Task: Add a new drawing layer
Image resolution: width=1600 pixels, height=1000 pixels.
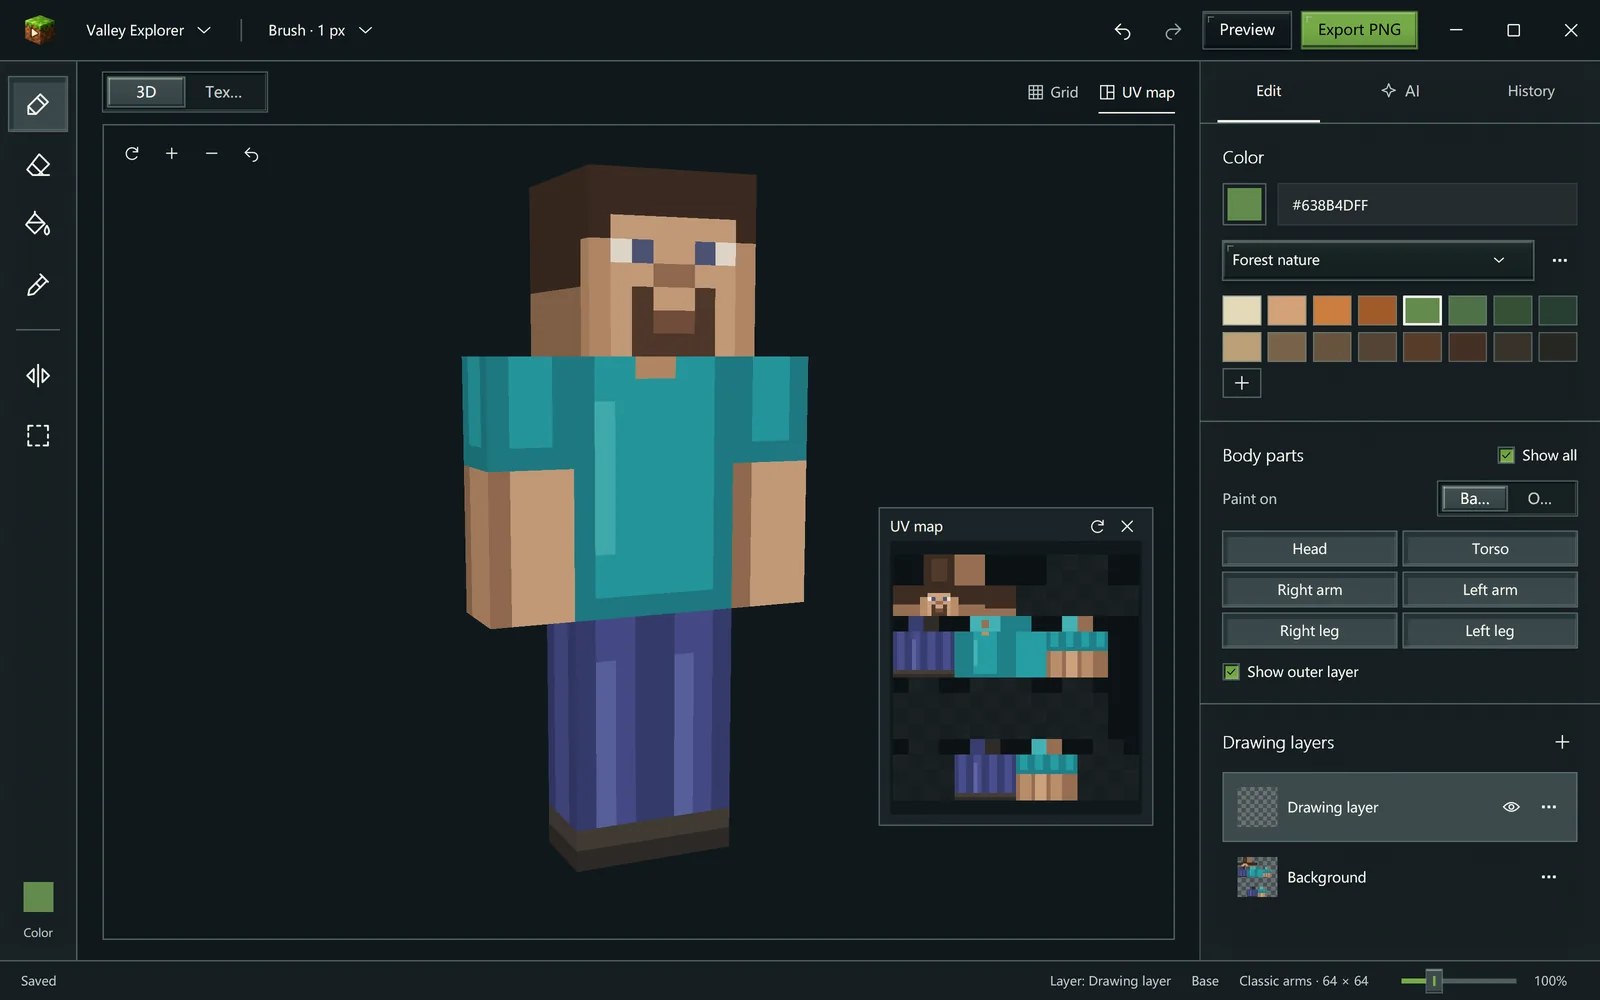Action: click(x=1562, y=742)
